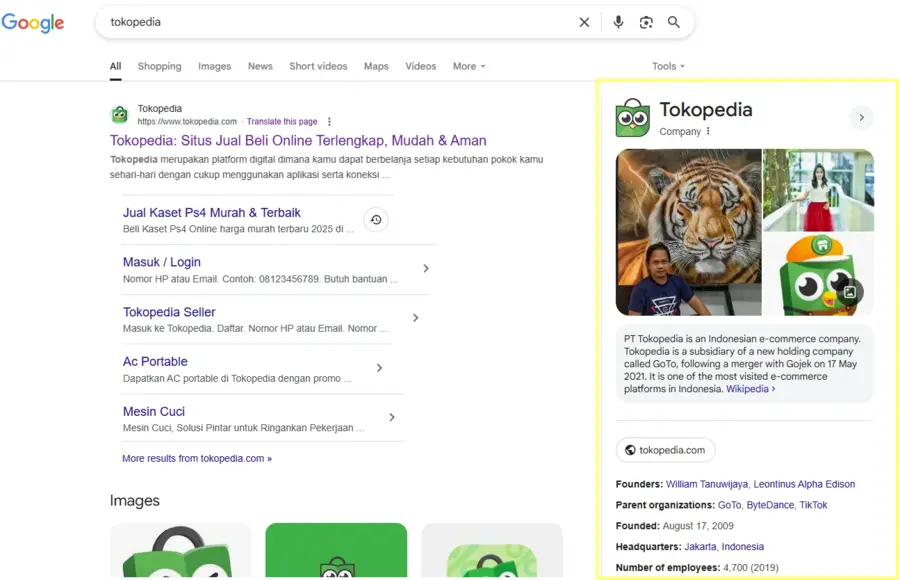
Task: Open the Mesin Cuci link
Action: coord(154,412)
